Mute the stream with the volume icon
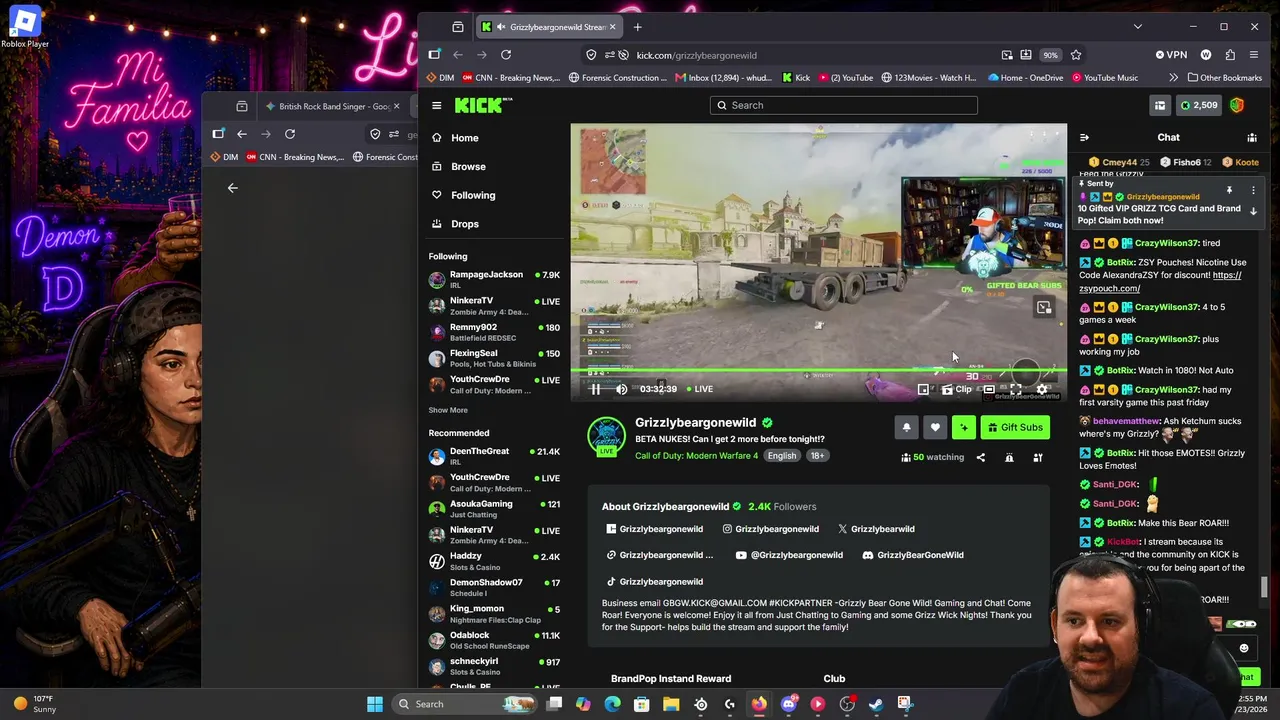Screen dimensions: 1280x720 pyautogui.click(x=621, y=389)
